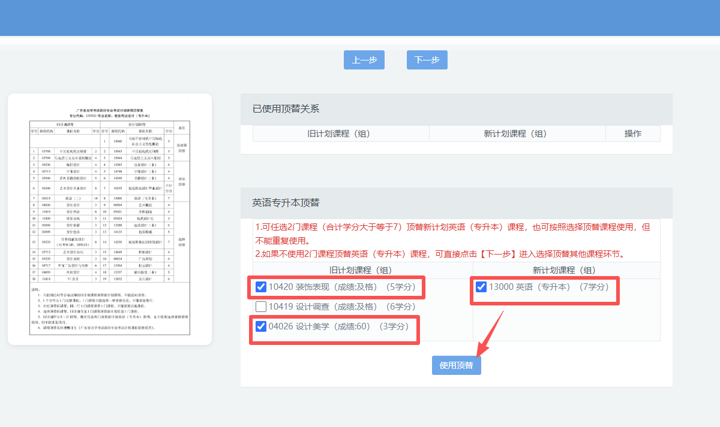Click 旧计划课程(组) header in the used-substitution table
Image resolution: width=720 pixels, height=427 pixels.
pos(341,133)
